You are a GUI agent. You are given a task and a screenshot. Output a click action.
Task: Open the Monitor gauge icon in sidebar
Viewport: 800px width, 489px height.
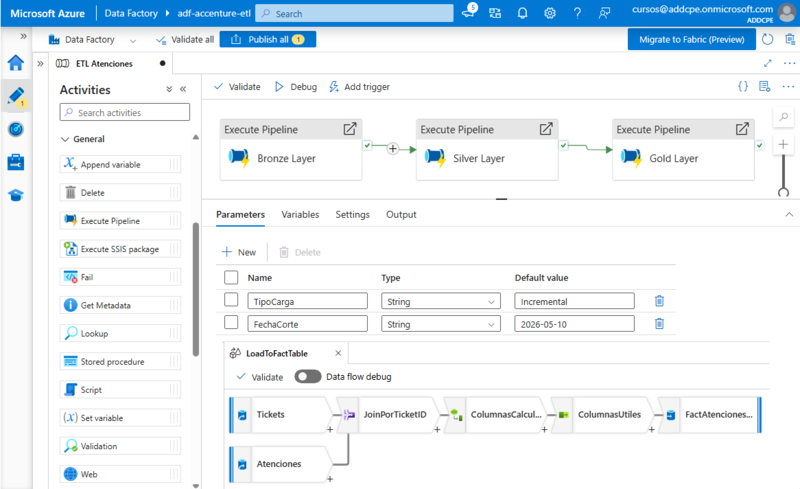coord(16,129)
